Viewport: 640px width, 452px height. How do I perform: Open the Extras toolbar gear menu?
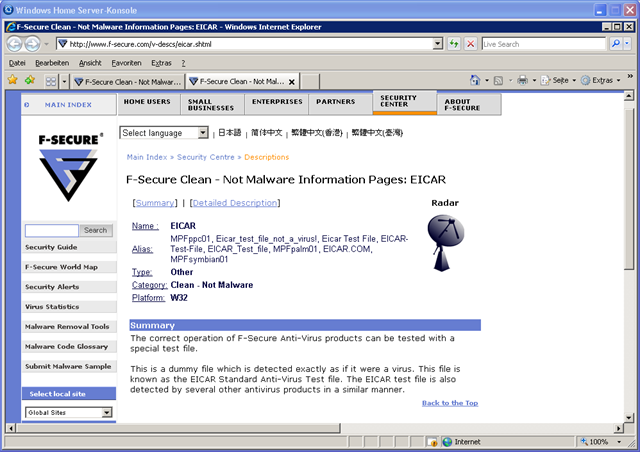click(600, 80)
